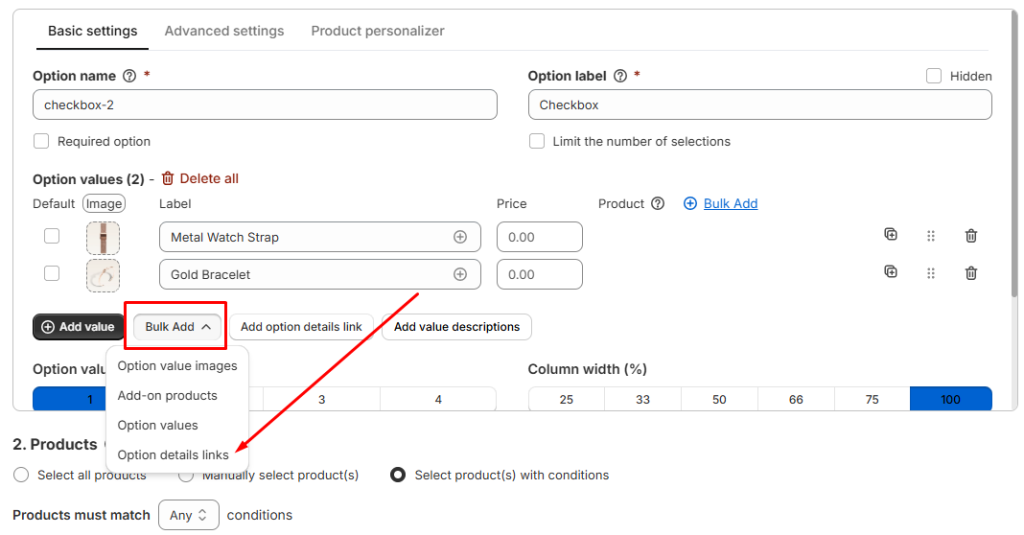Image resolution: width=1024 pixels, height=535 pixels.
Task: Click Delete all option values link
Action: tap(200, 179)
